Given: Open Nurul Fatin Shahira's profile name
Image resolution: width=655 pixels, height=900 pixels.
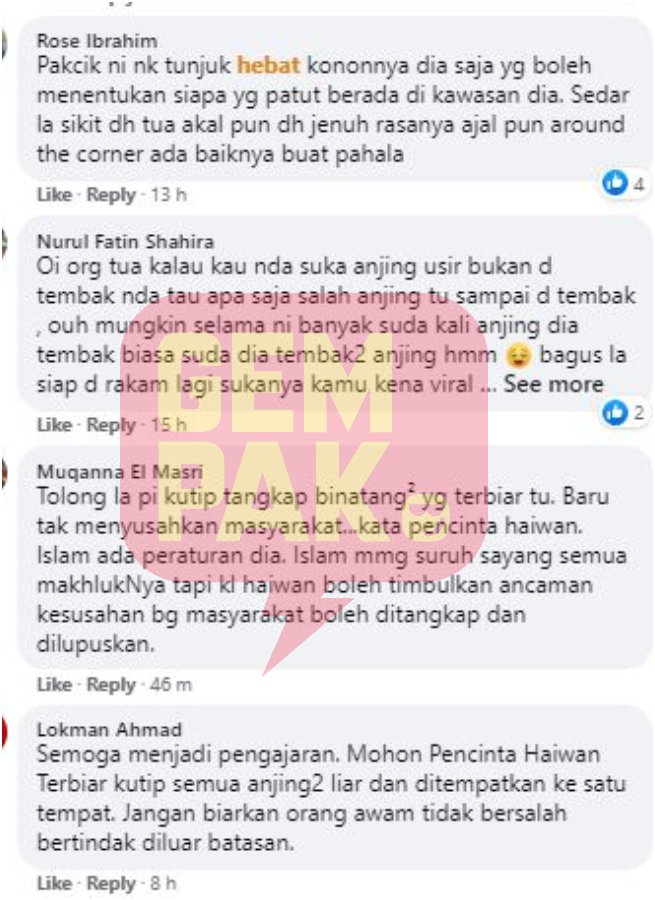Looking at the screenshot, I should coord(125,242).
